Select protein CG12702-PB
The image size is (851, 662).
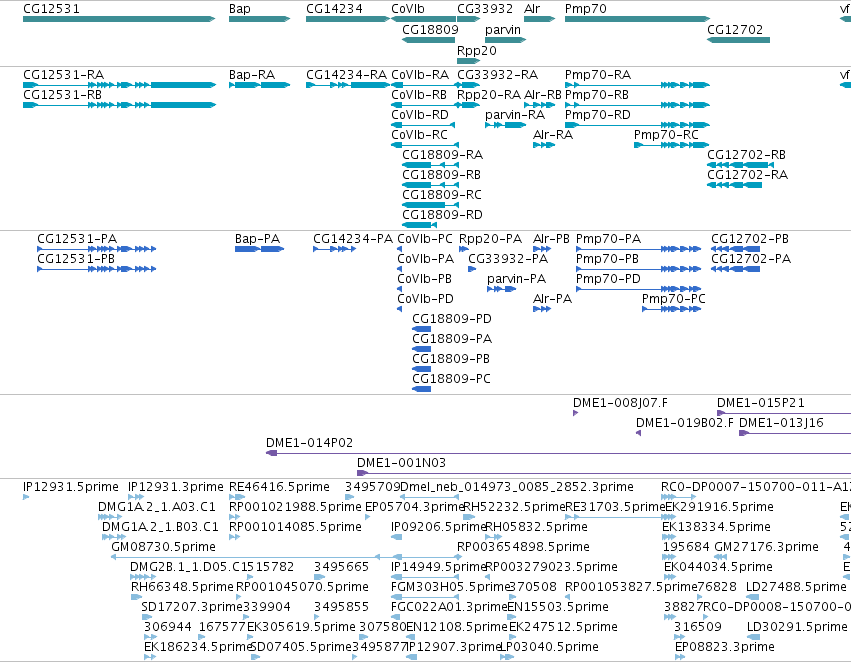pos(735,249)
